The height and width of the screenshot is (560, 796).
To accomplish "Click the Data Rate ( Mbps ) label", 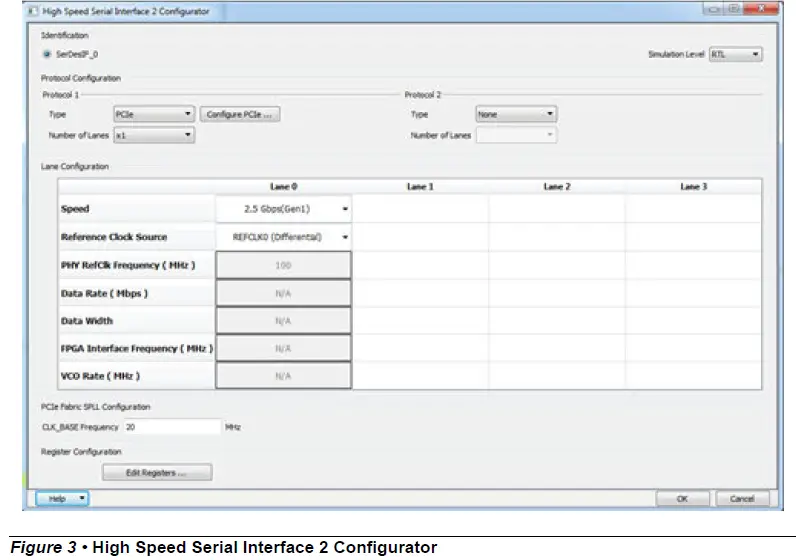I will [104, 293].
